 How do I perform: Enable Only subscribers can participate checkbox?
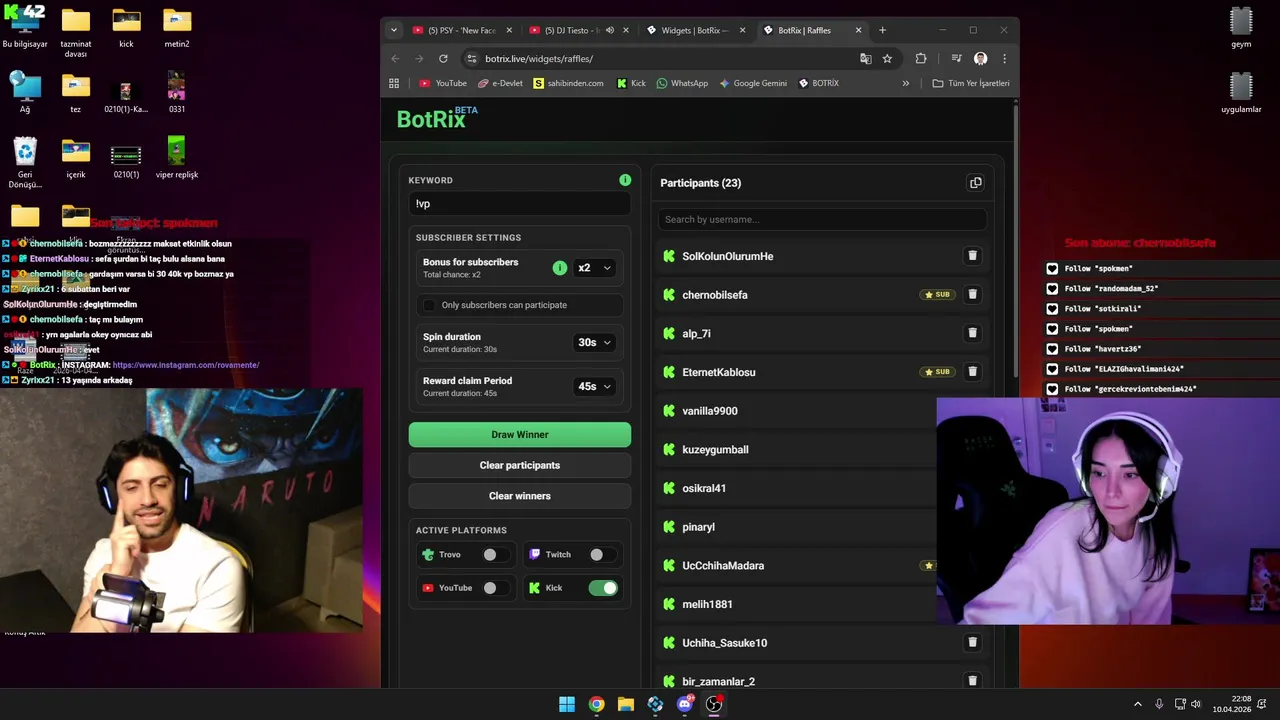(430, 305)
